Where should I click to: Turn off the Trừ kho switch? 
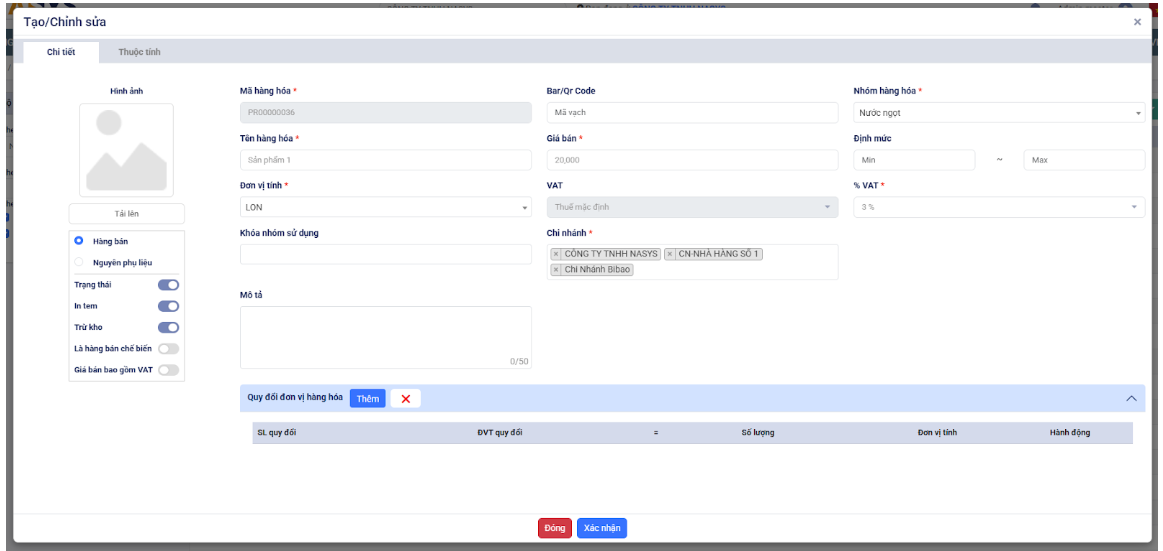point(168,327)
